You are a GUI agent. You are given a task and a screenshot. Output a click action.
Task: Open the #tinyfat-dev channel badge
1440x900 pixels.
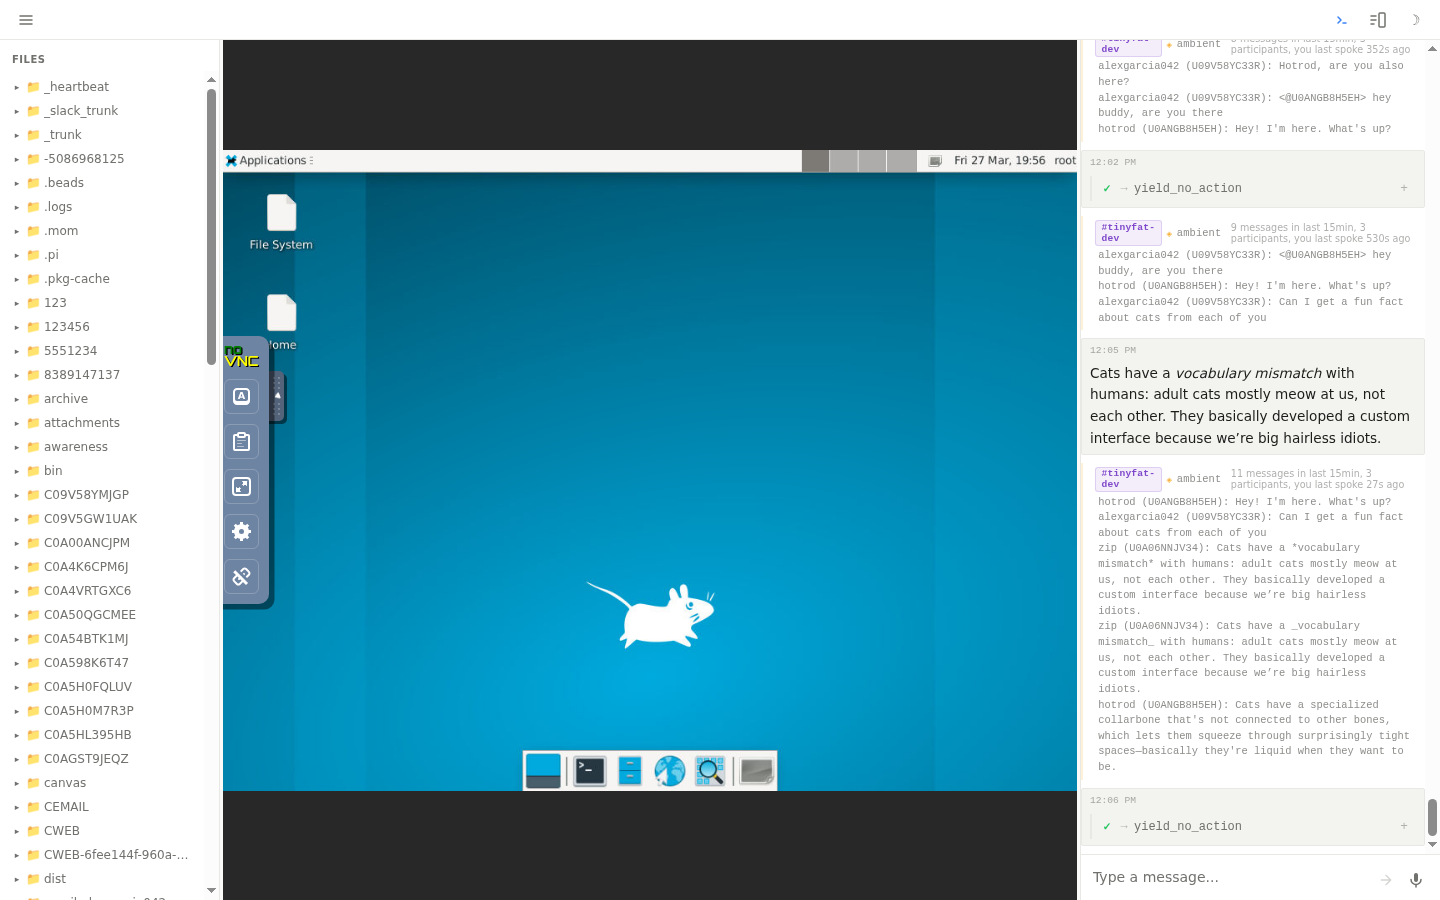[x=1127, y=478]
